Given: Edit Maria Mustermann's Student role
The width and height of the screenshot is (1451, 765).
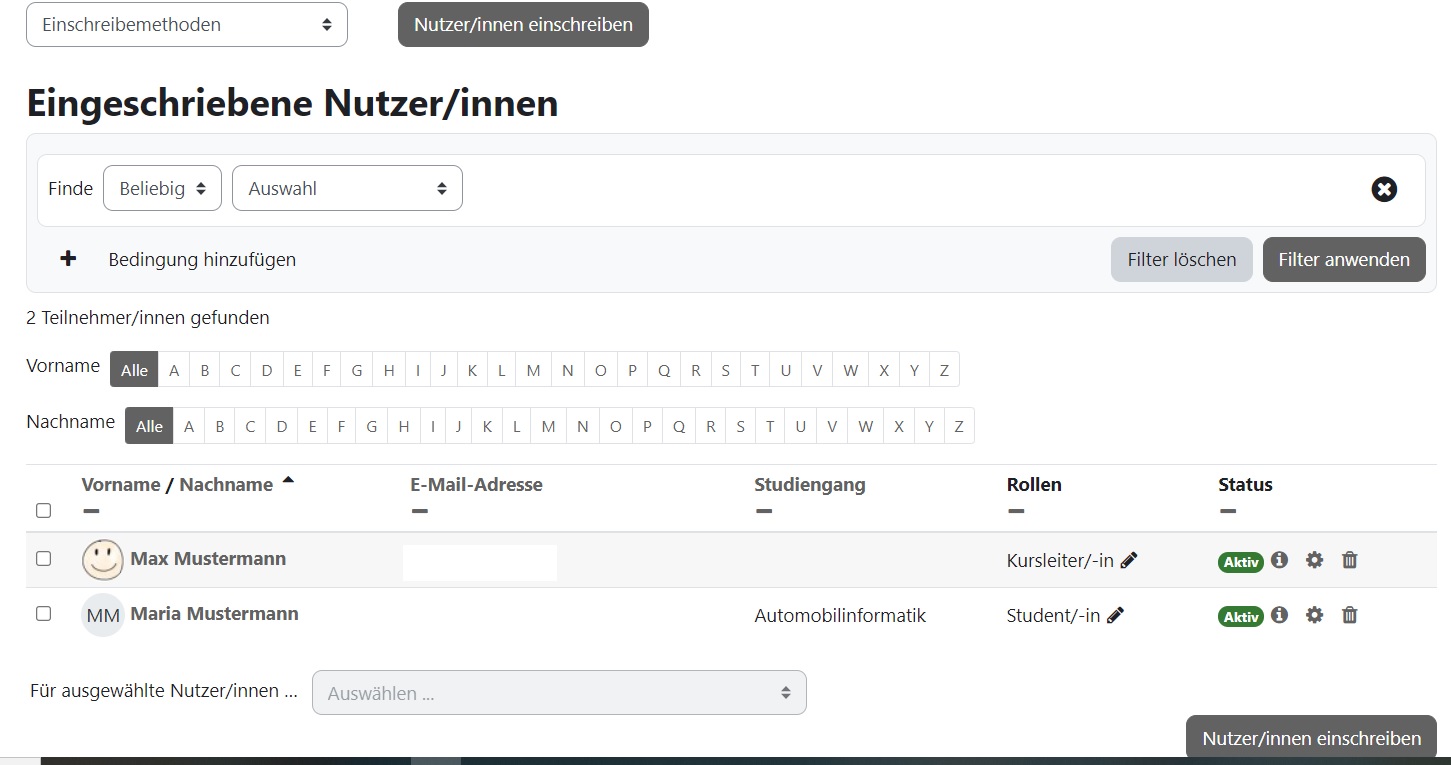Looking at the screenshot, I should pyautogui.click(x=1116, y=615).
